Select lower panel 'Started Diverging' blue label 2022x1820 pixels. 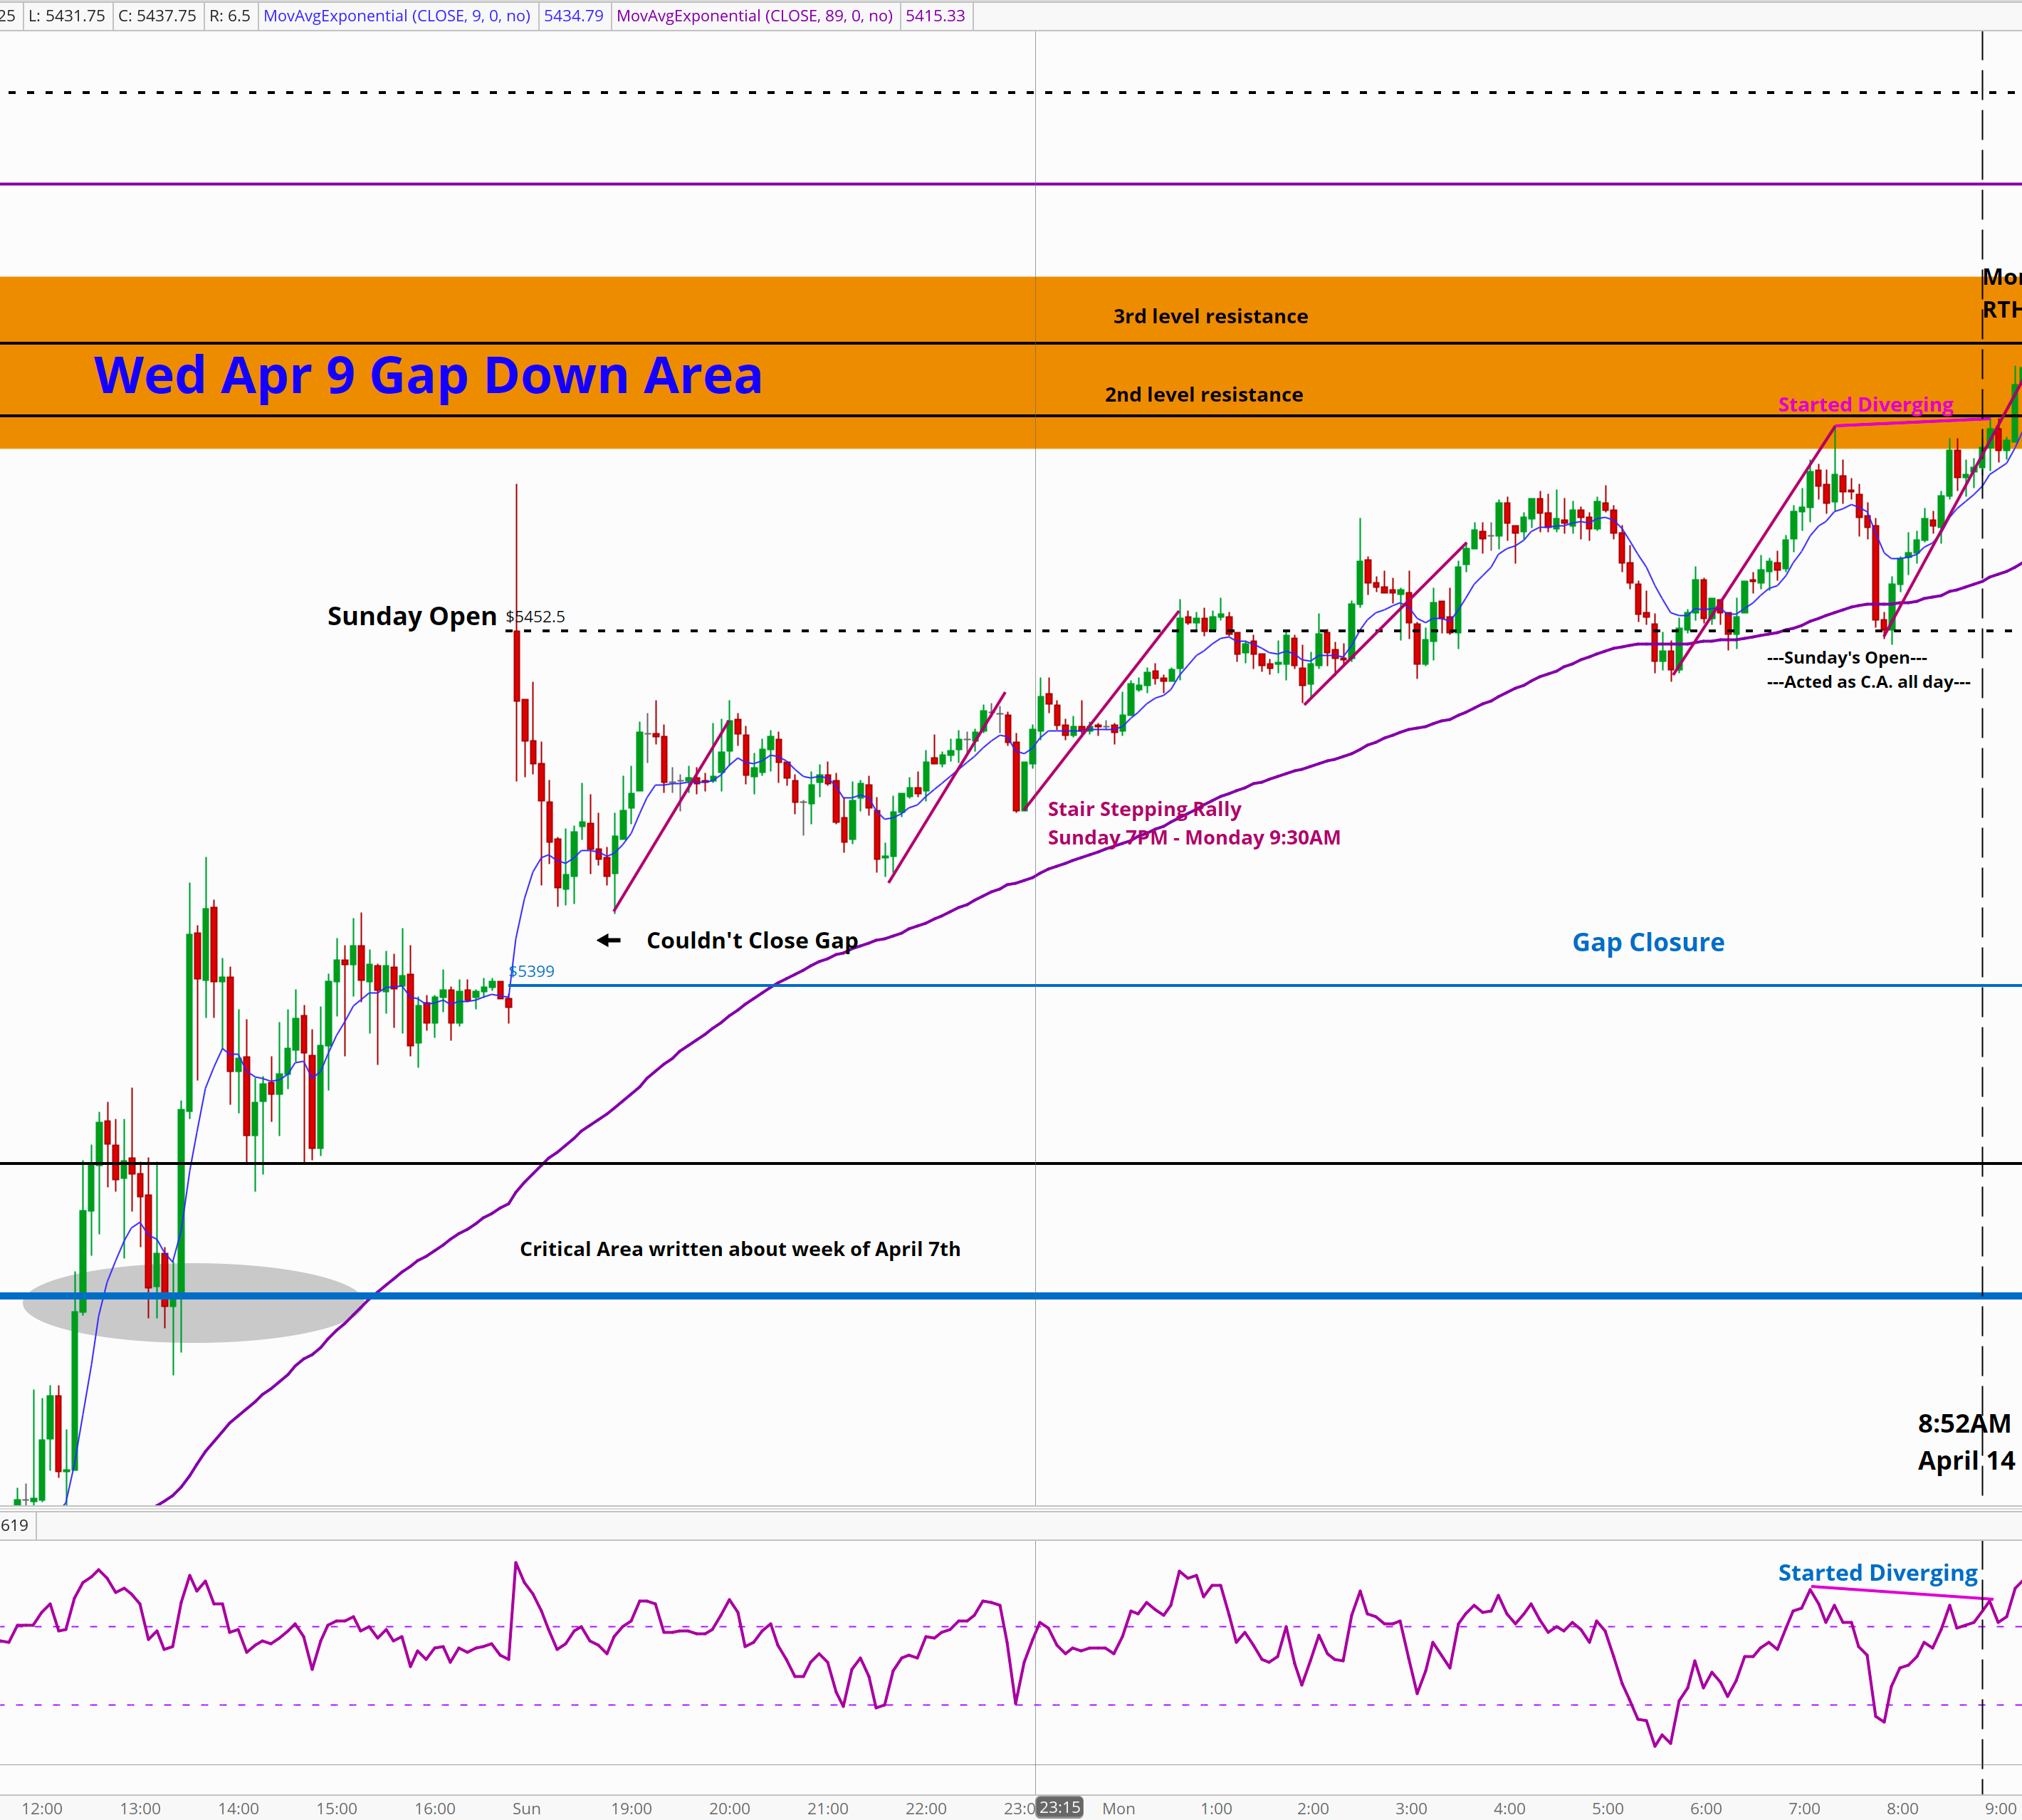1877,1573
